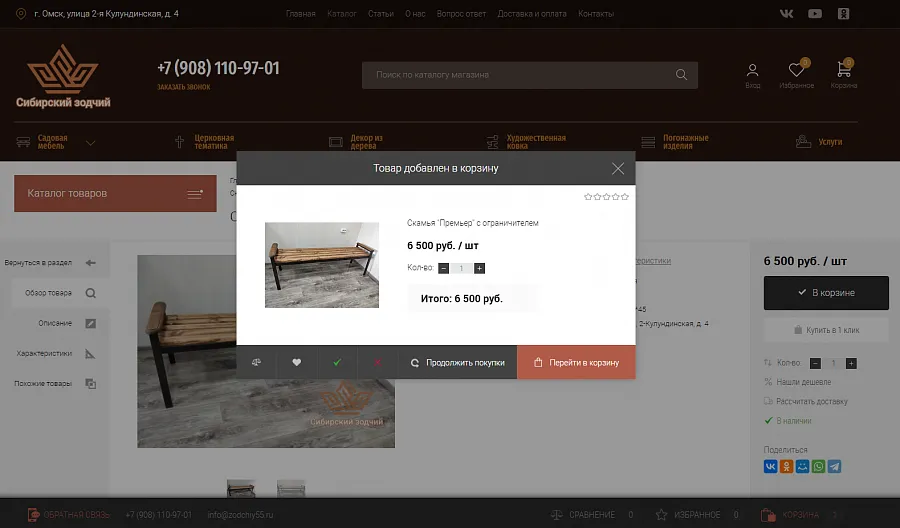
Task: Click Вернуться в раздел back arrow
Action: tap(91, 263)
